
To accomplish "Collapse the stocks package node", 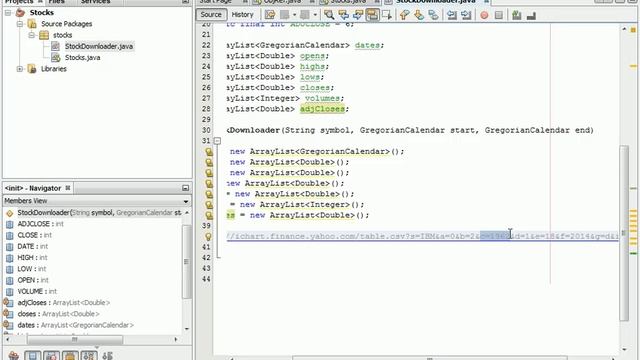I will coord(31,35).
